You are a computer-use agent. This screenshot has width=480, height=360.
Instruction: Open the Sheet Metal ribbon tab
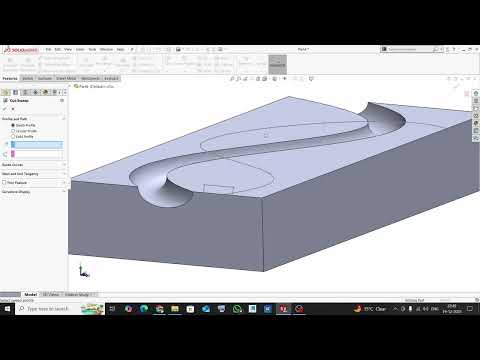(66, 78)
